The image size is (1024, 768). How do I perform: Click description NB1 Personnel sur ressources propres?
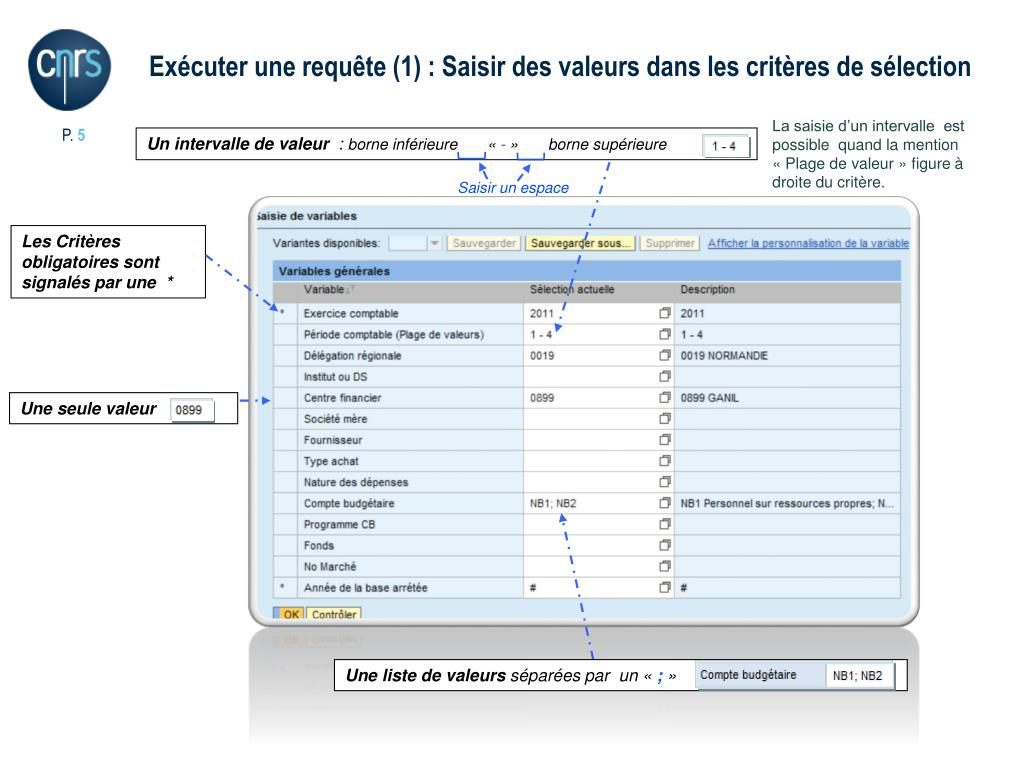tap(787, 503)
